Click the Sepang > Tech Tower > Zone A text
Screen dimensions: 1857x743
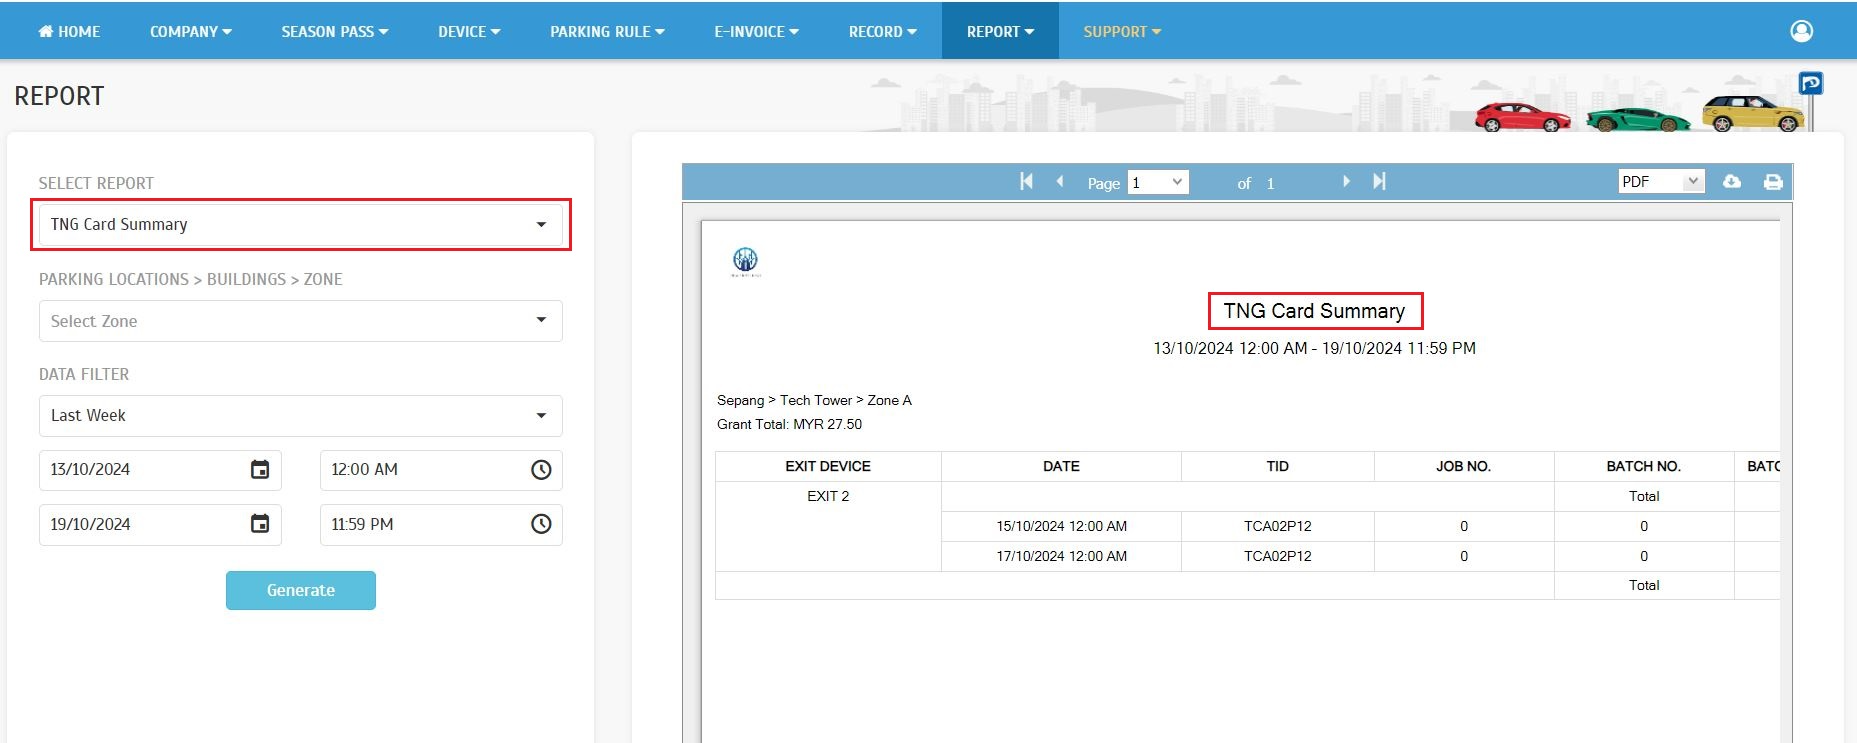tap(814, 400)
